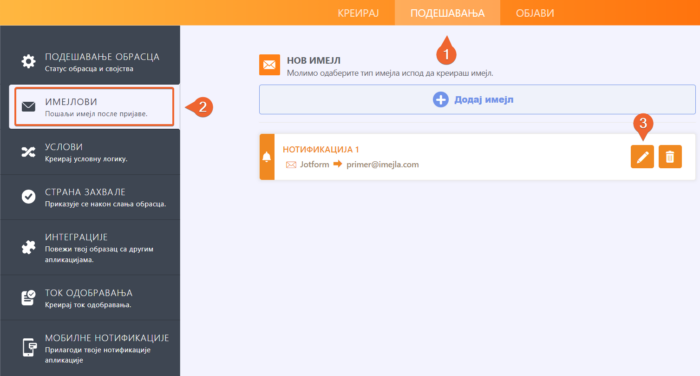Click the Jotform sender name
700x376 pixels.
(314, 164)
